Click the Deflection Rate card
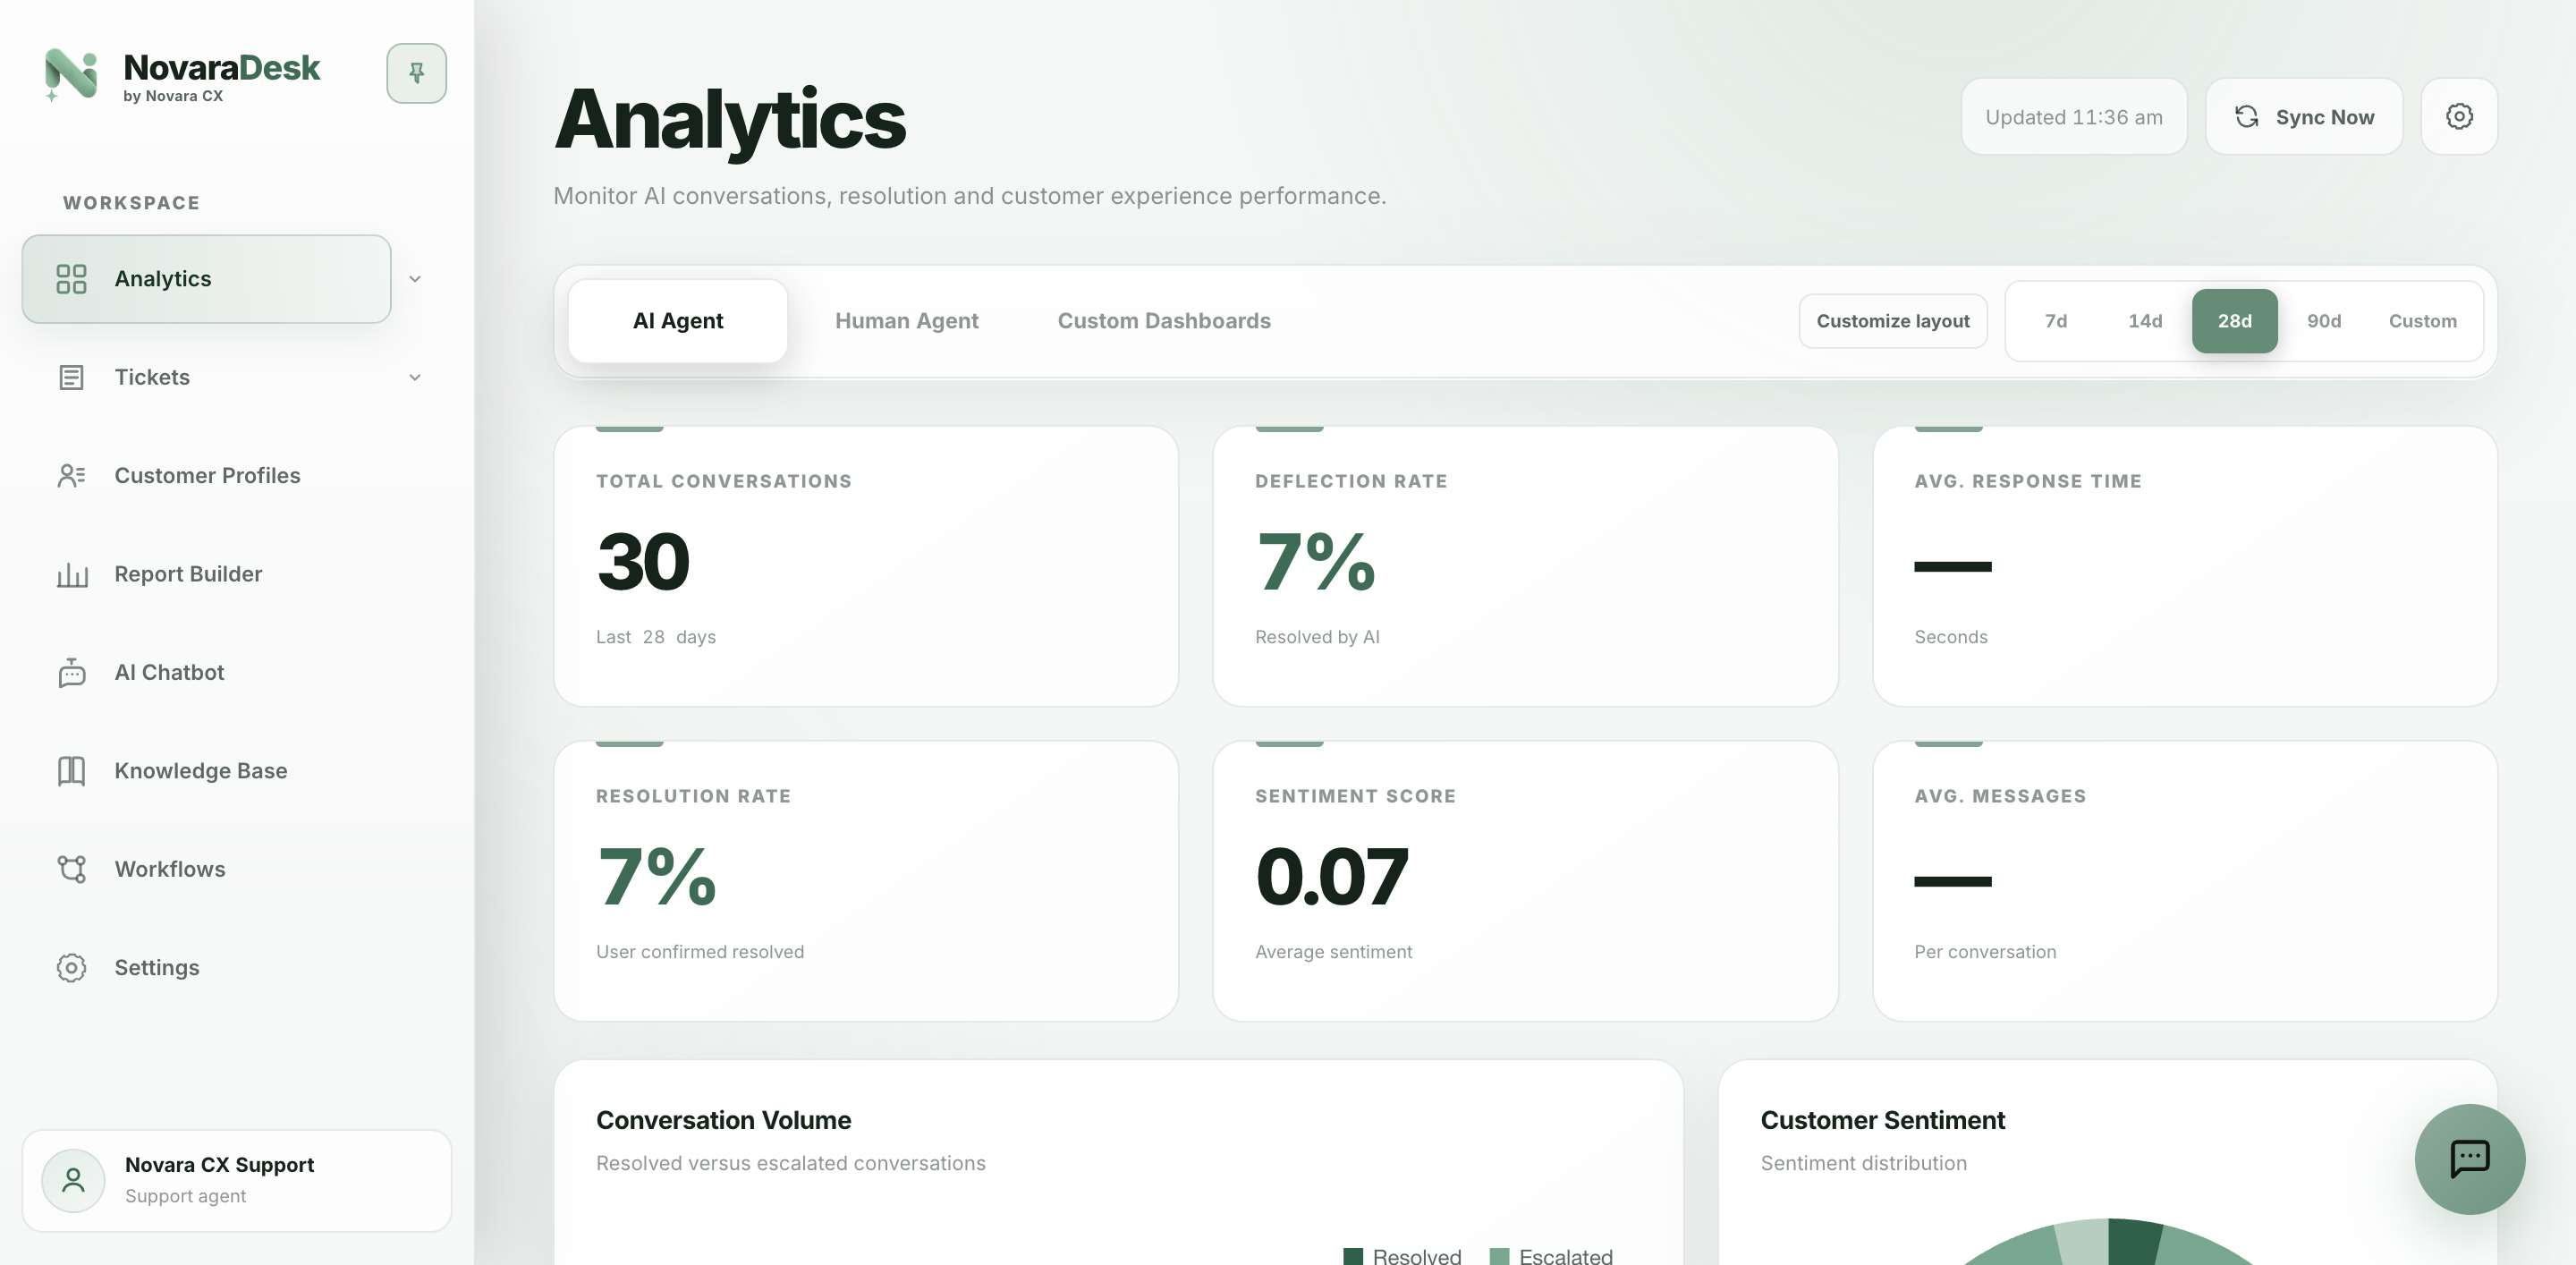Screen dimensions: 2576x1265 pyautogui.click(x=1525, y=566)
